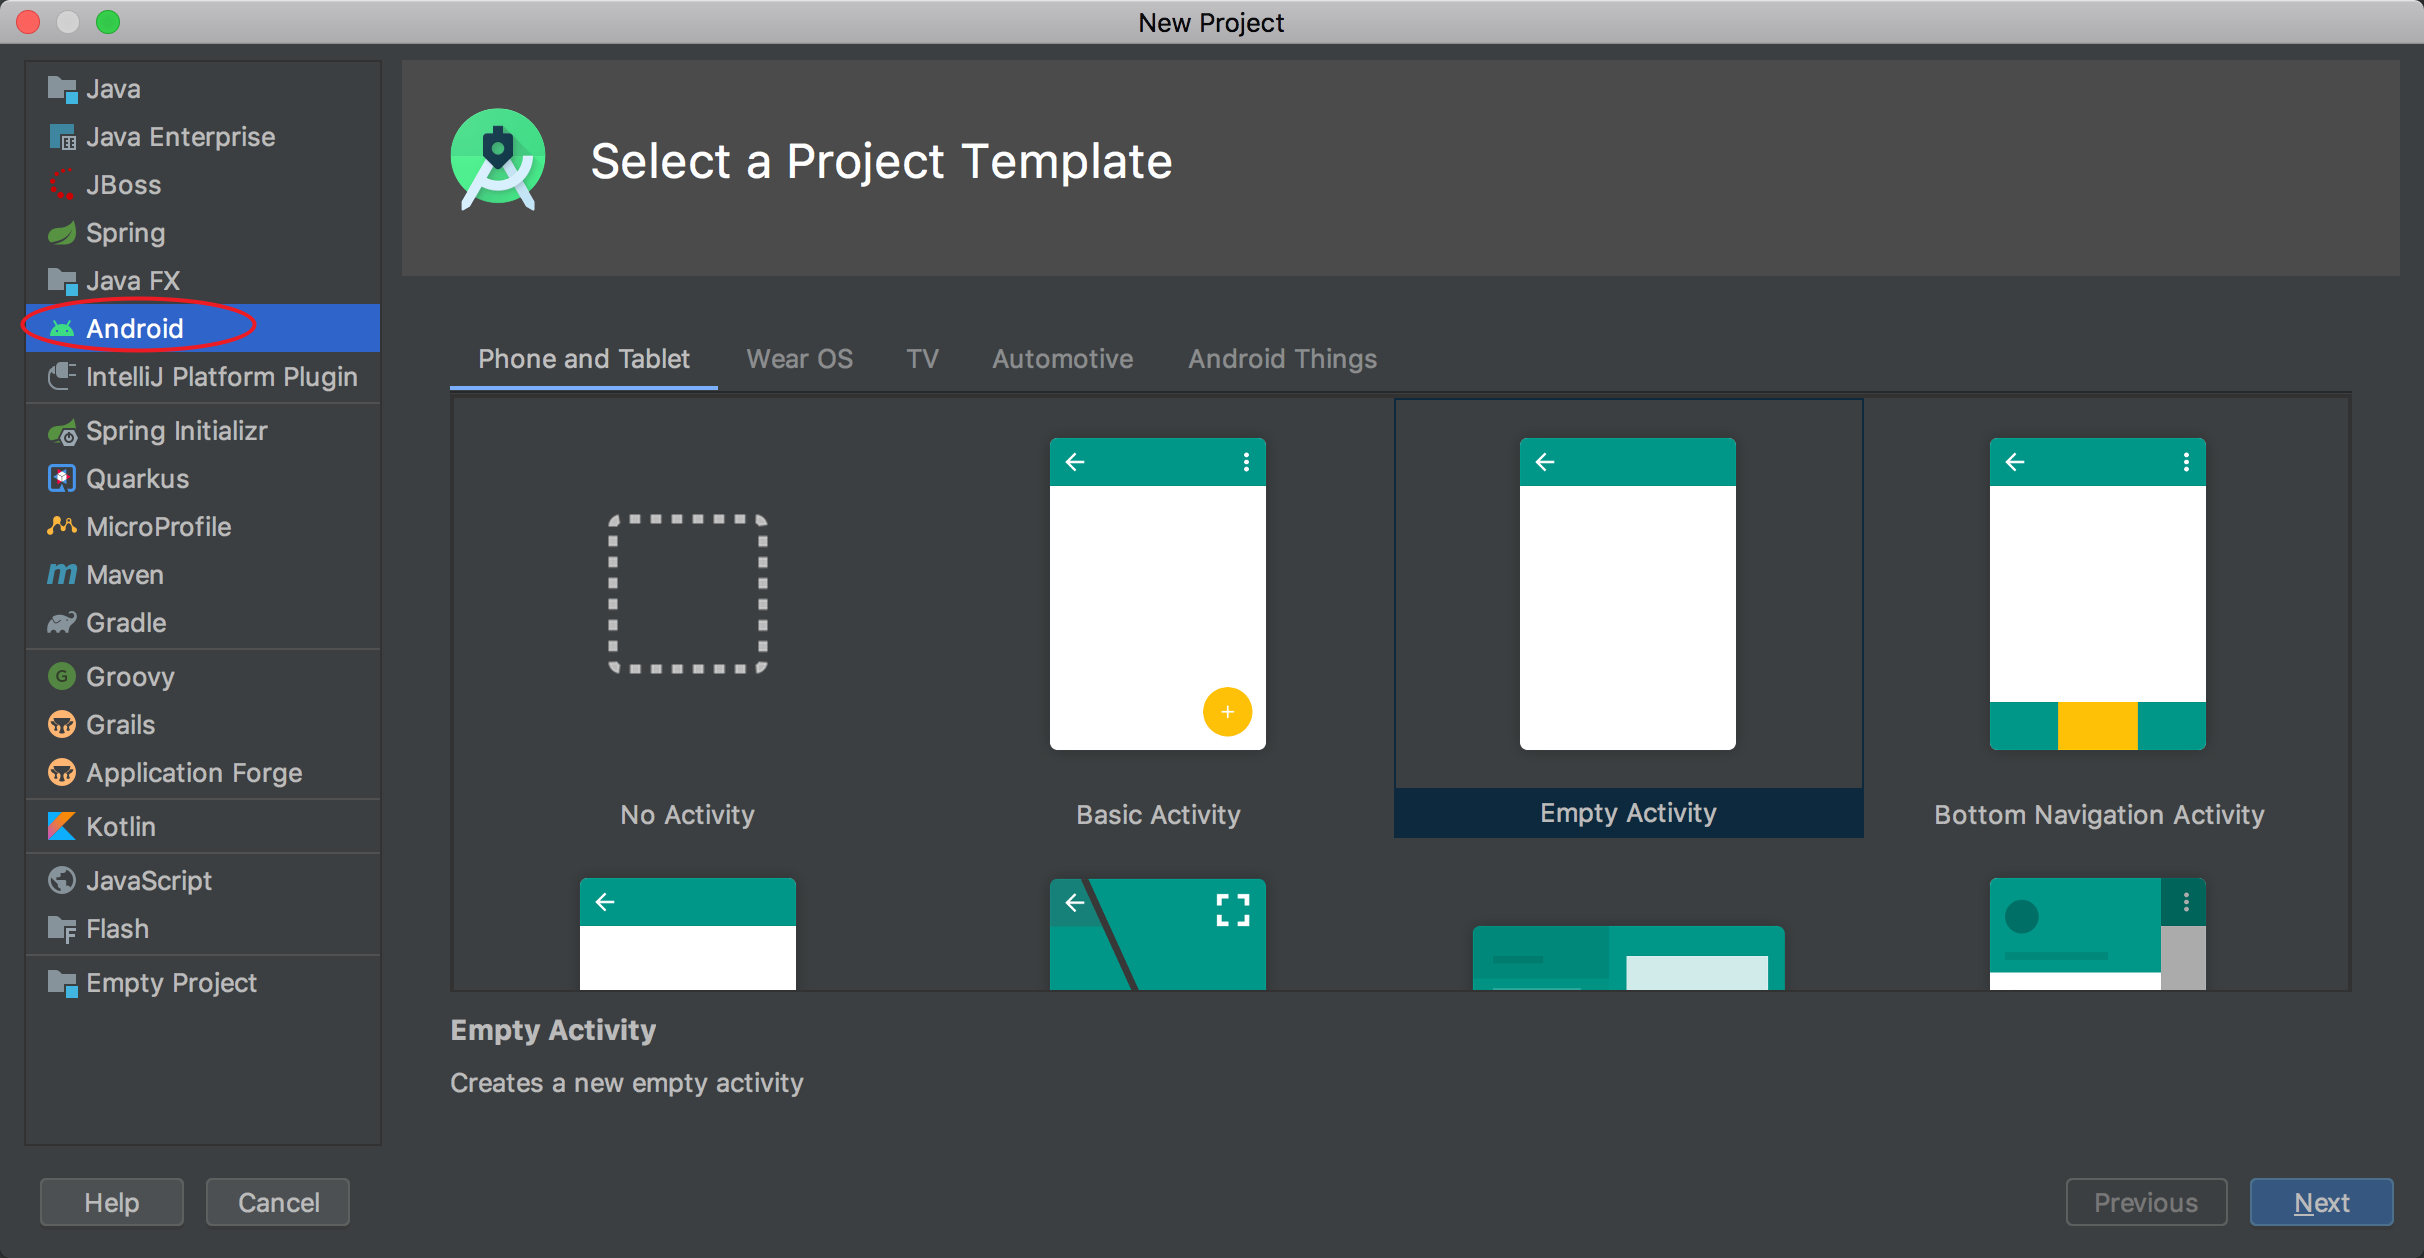Screen dimensions: 2424x1258
Task: Switch to the Wear OS tab
Action: click(800, 359)
